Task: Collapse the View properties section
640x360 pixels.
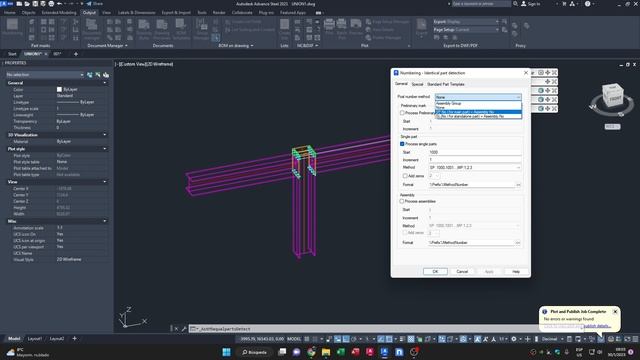Action: 105,182
